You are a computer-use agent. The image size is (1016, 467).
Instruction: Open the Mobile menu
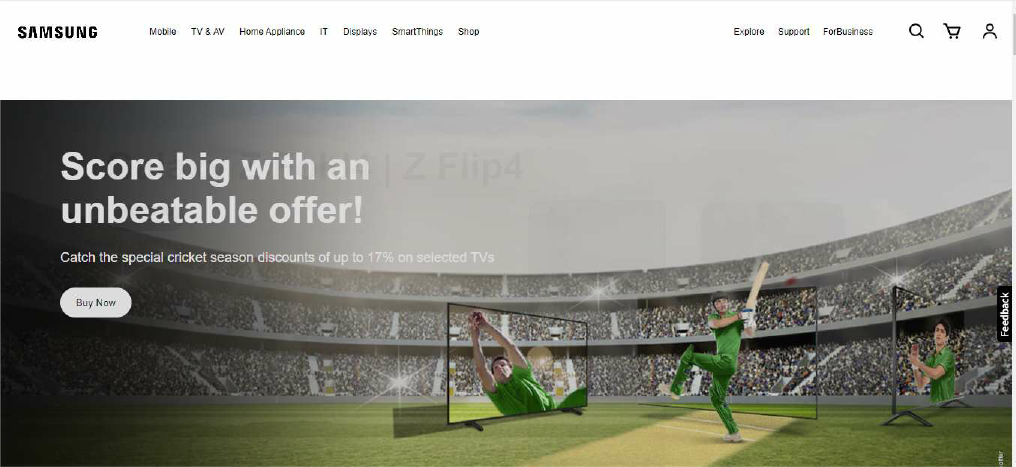click(x=163, y=32)
